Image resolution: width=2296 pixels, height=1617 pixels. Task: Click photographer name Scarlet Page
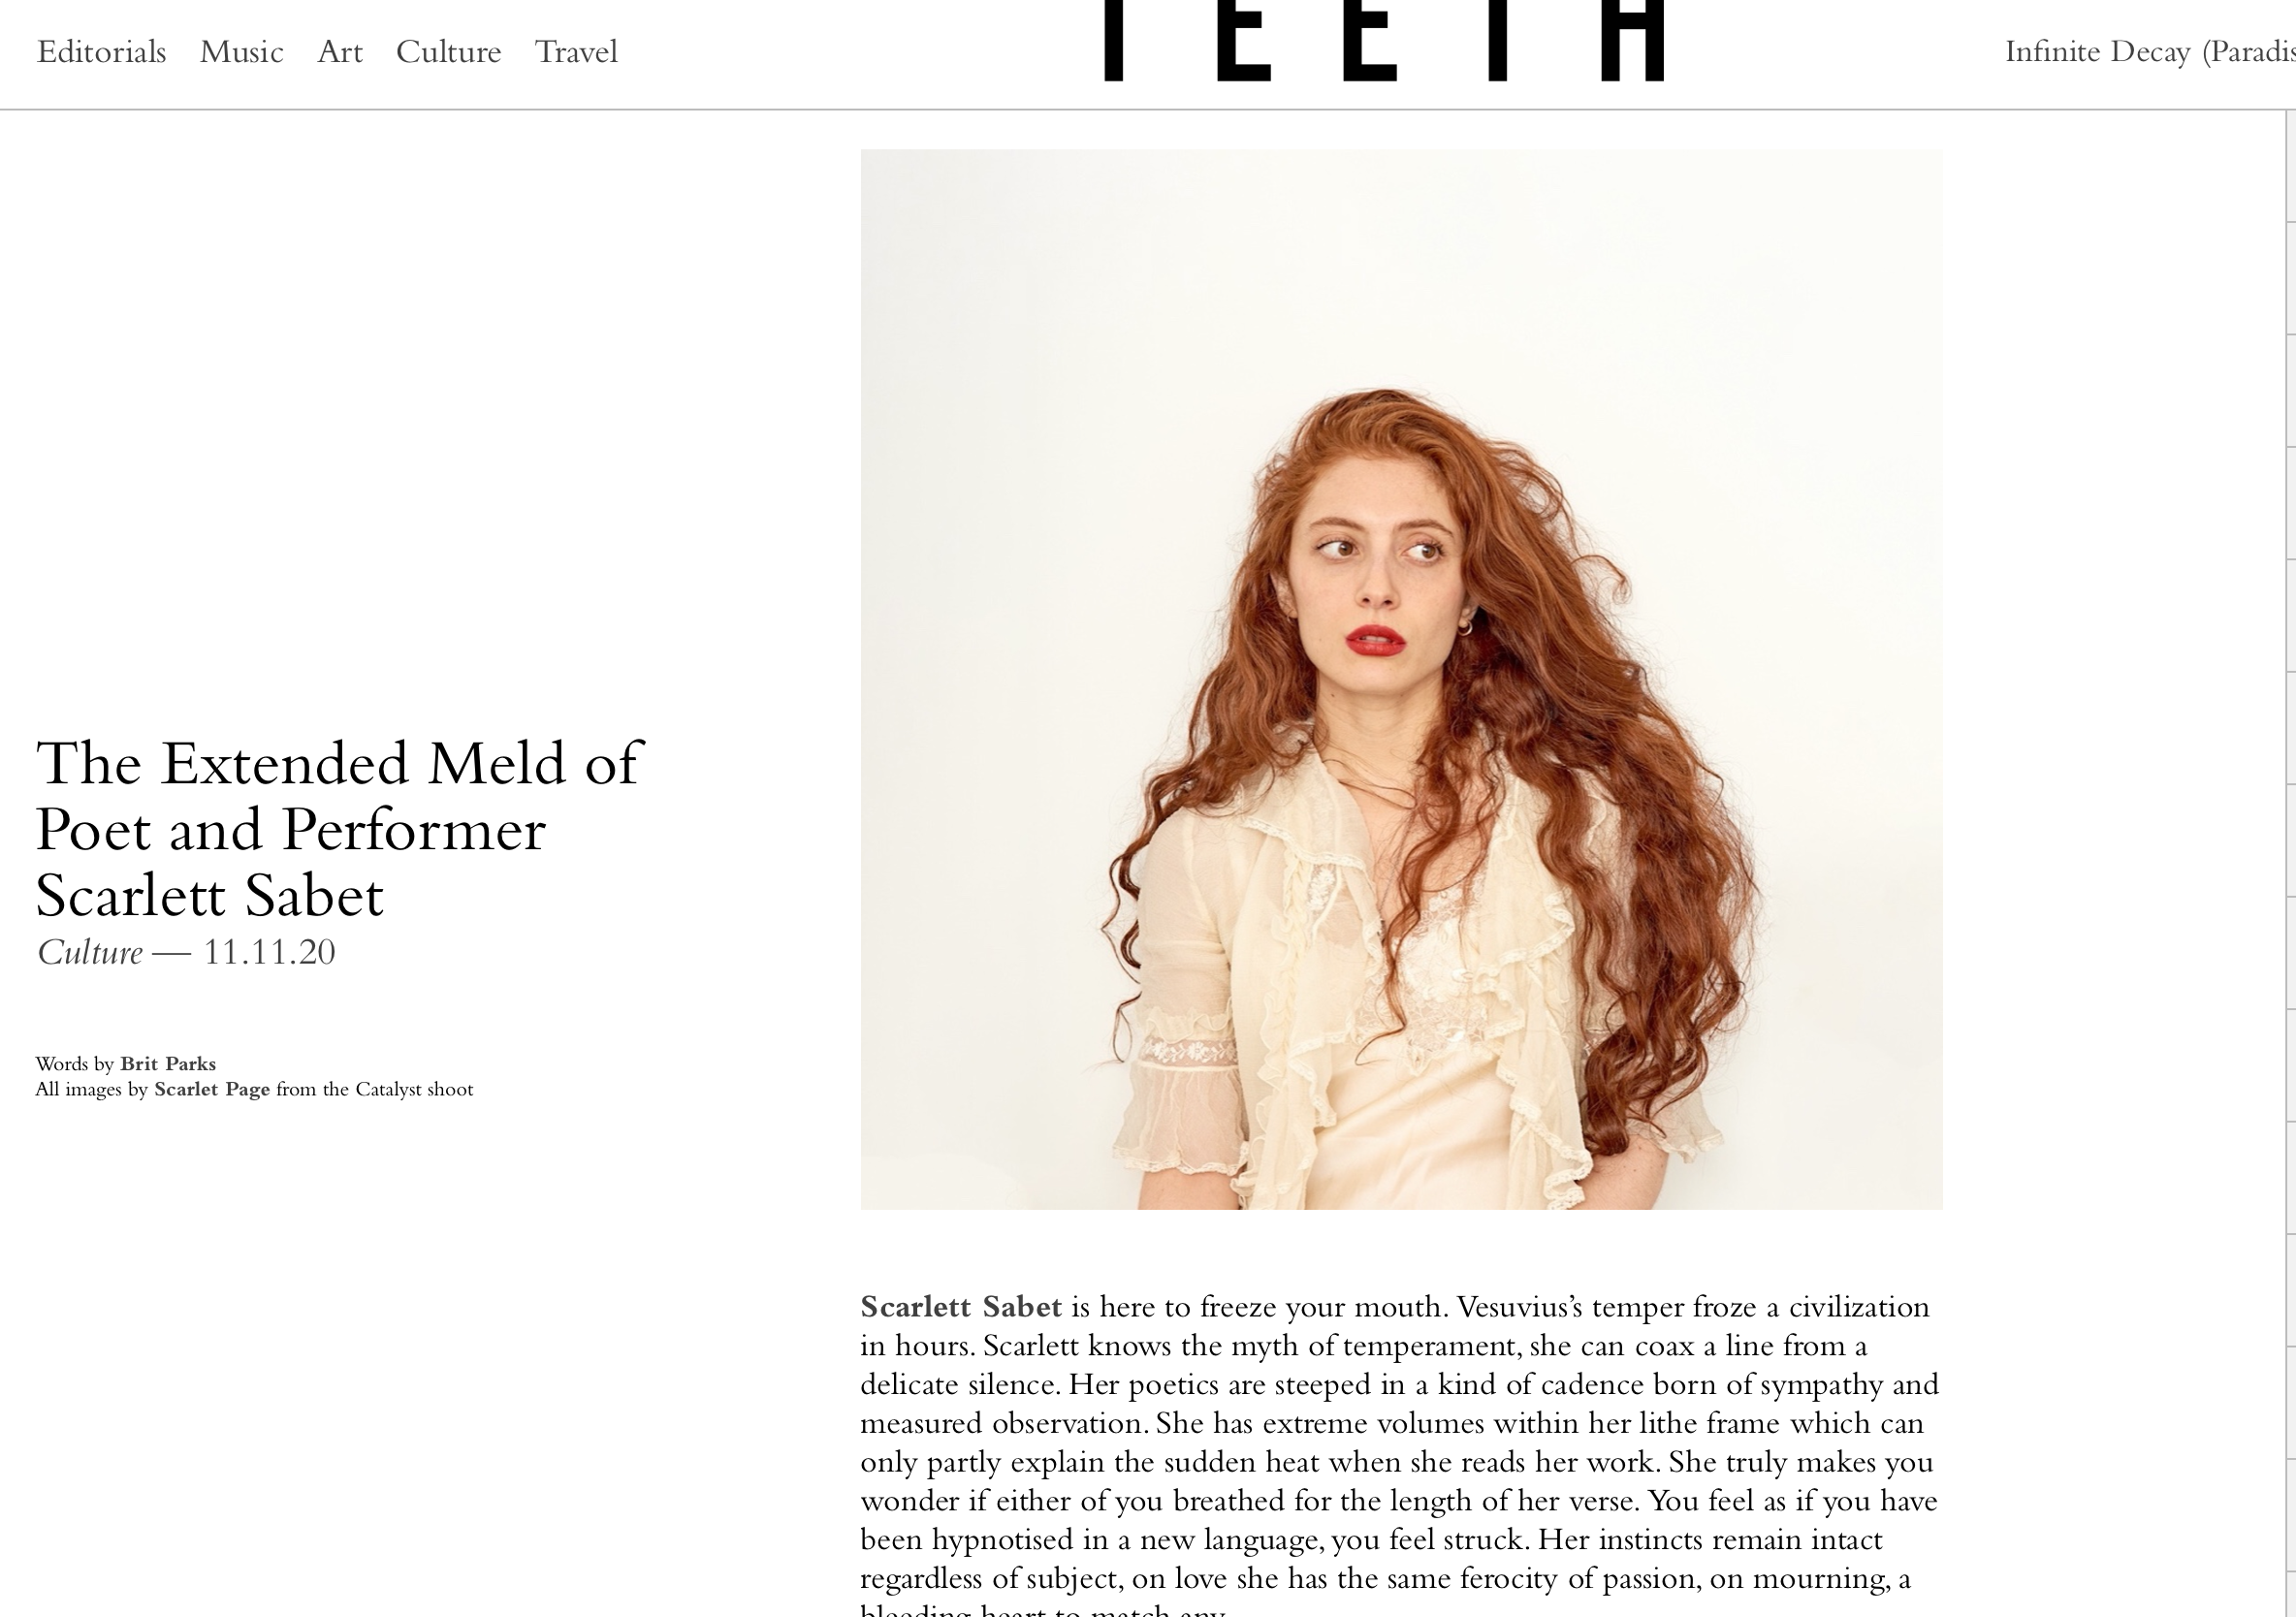click(x=212, y=1090)
